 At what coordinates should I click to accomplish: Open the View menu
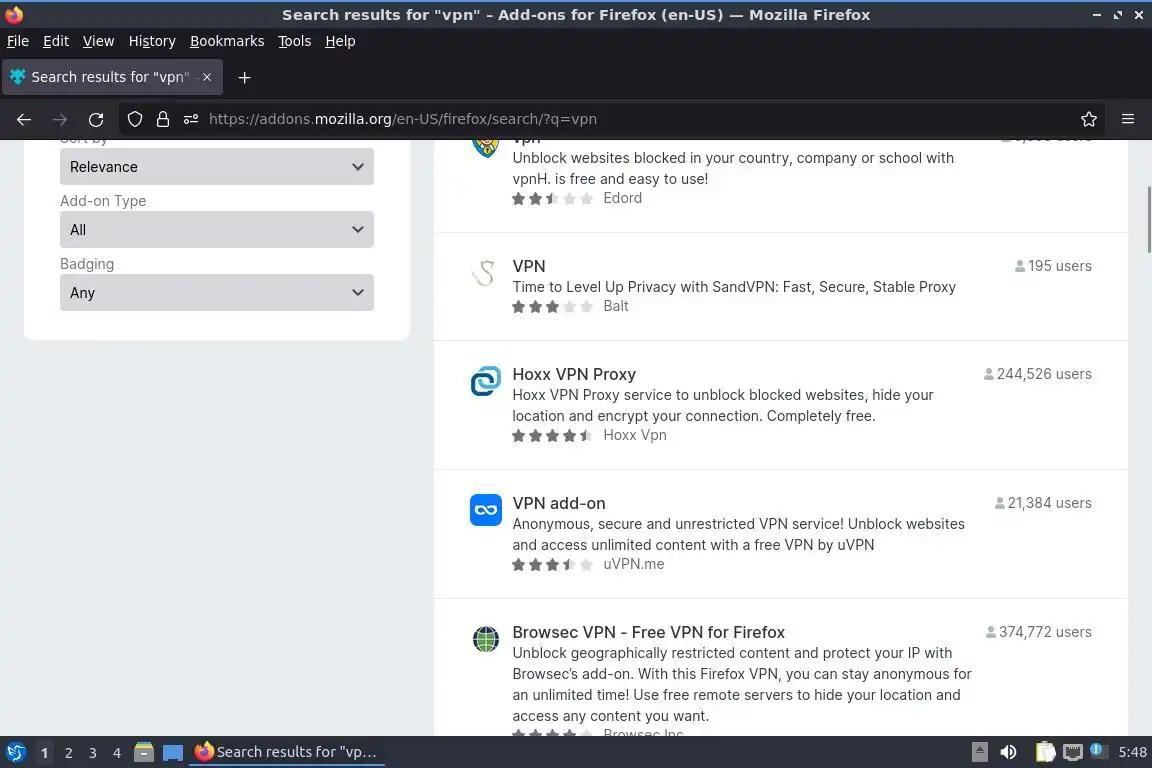pos(98,41)
